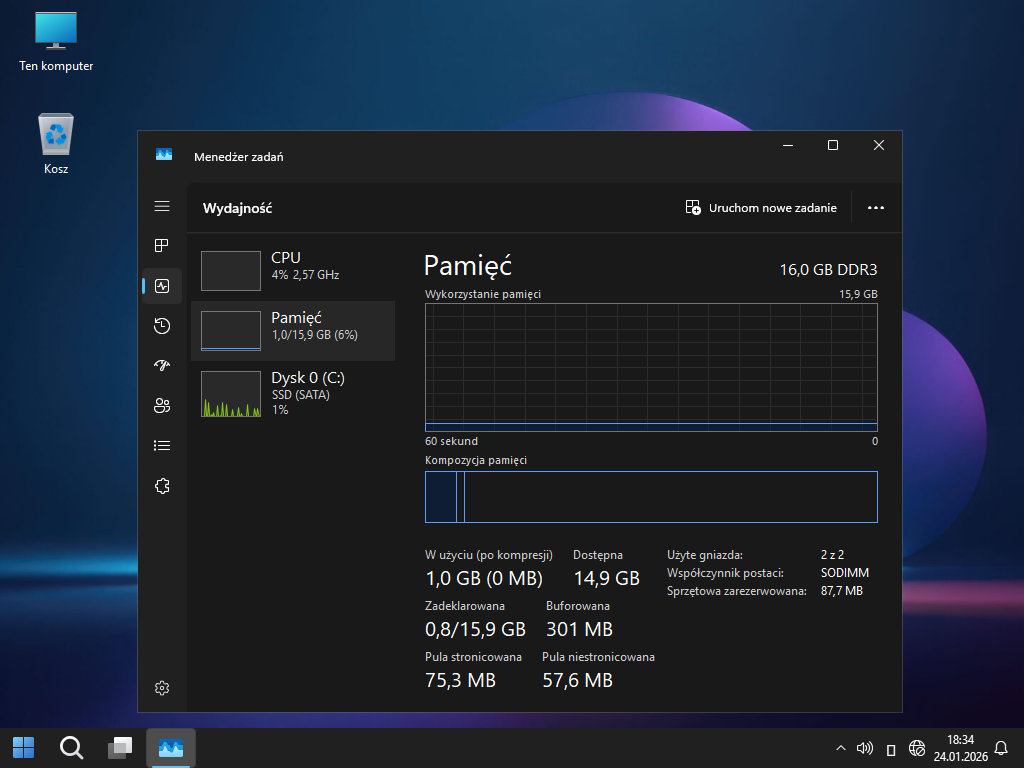This screenshot has height=768, width=1024.
Task: Go to Startup apps via the sidebar icon
Action: [x=162, y=366]
